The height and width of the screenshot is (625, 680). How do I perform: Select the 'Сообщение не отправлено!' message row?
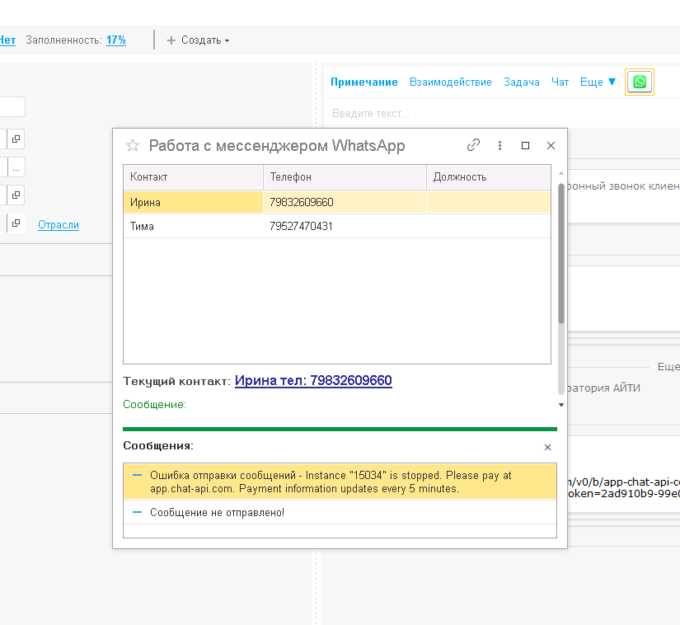click(x=340, y=512)
